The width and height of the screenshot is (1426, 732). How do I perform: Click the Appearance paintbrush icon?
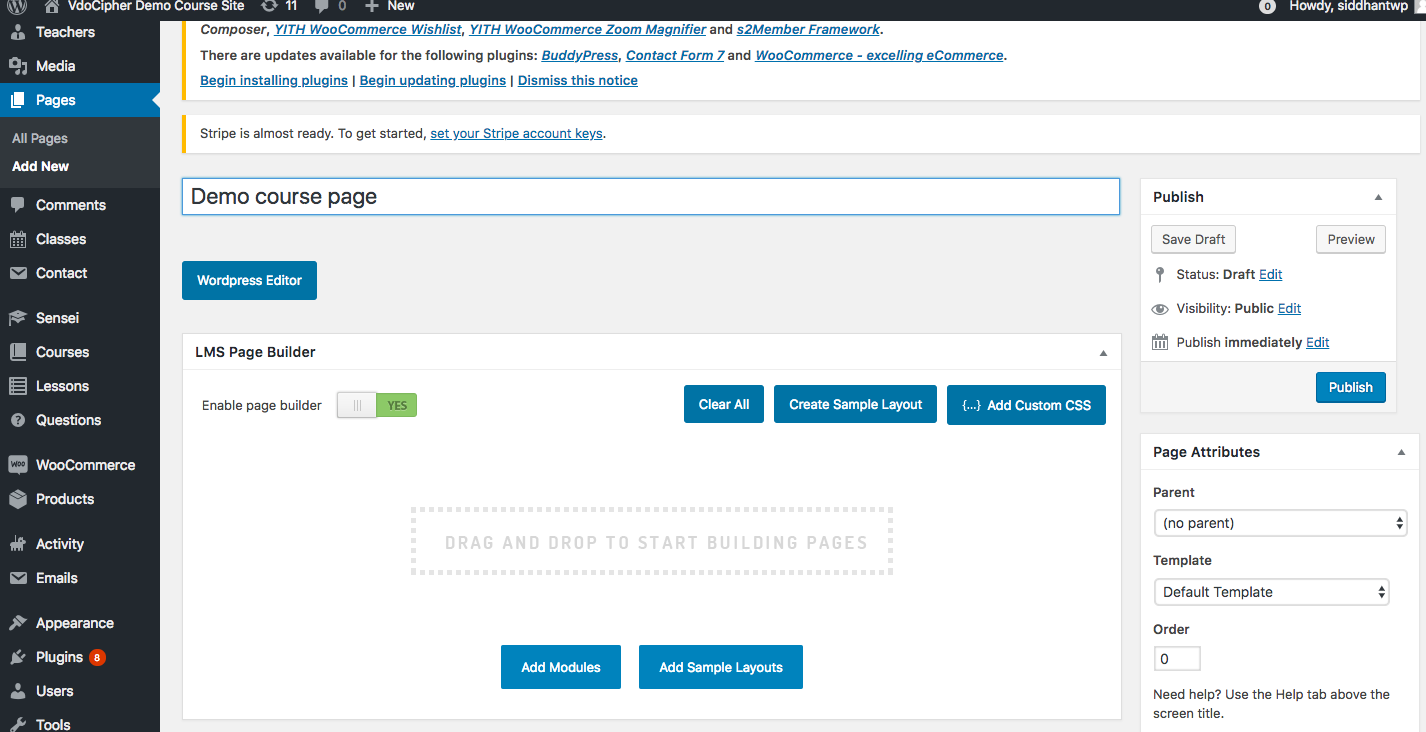pos(17,623)
